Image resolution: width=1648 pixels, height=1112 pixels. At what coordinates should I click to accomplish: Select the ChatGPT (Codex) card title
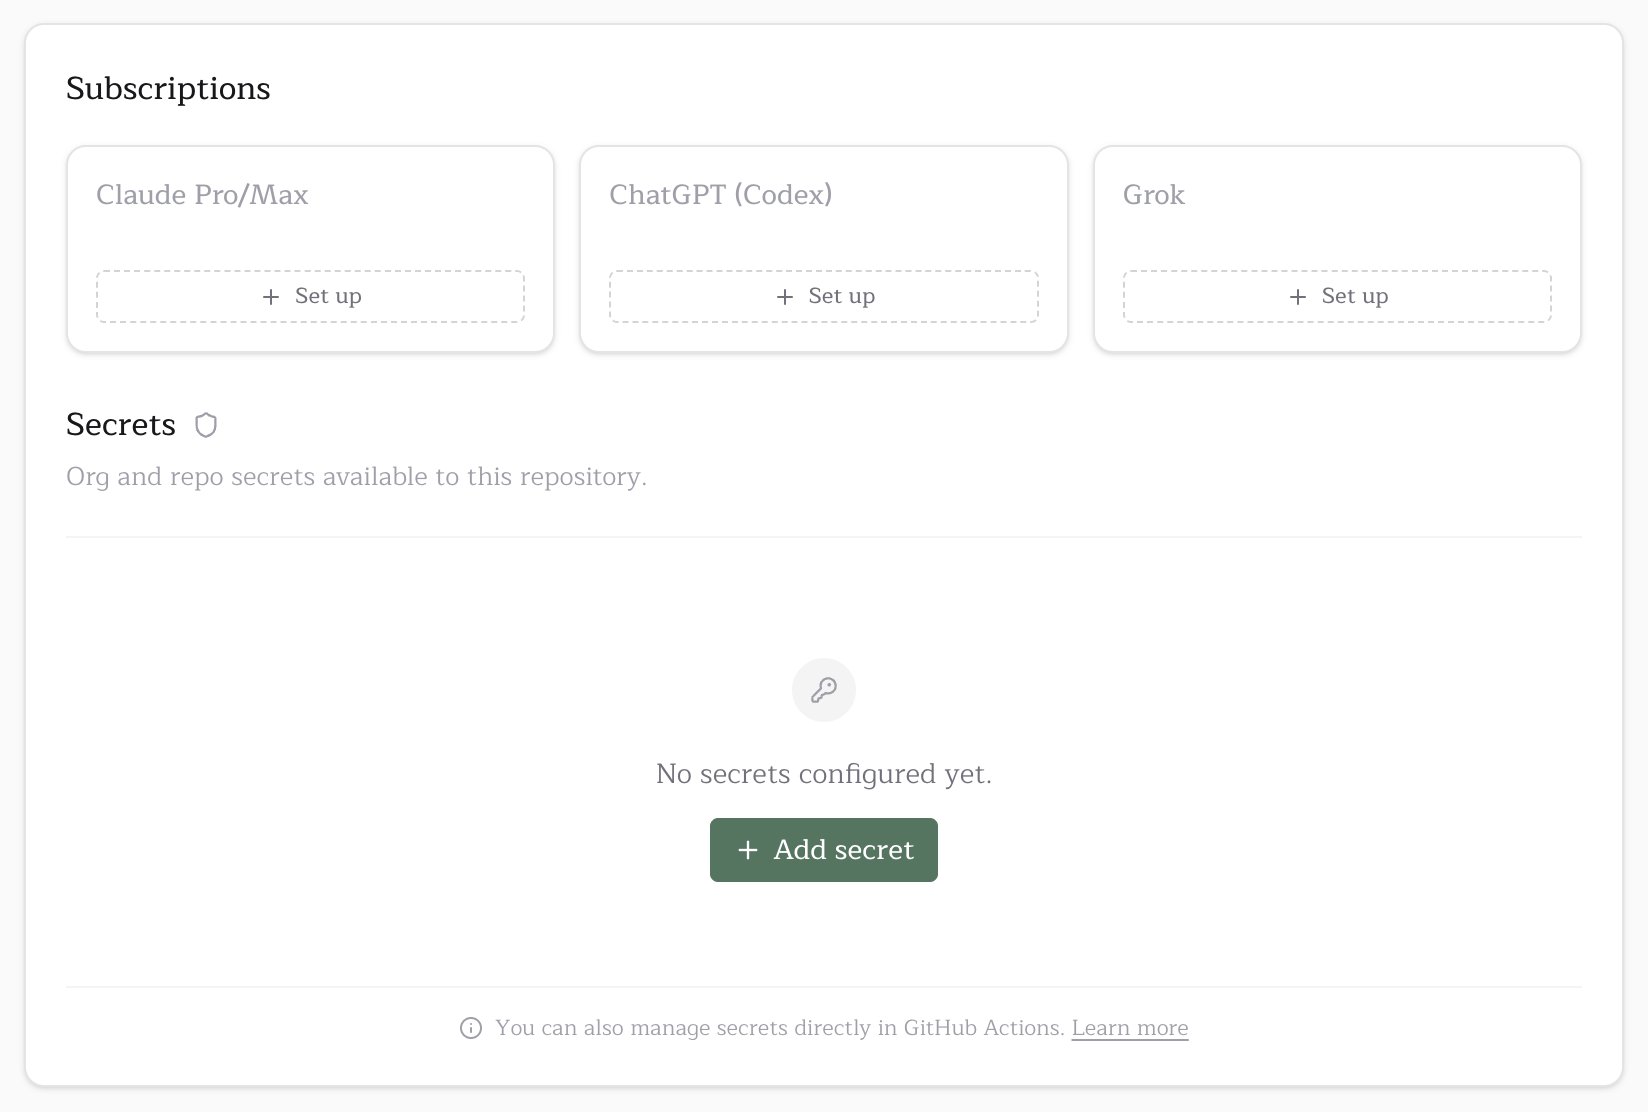point(721,194)
